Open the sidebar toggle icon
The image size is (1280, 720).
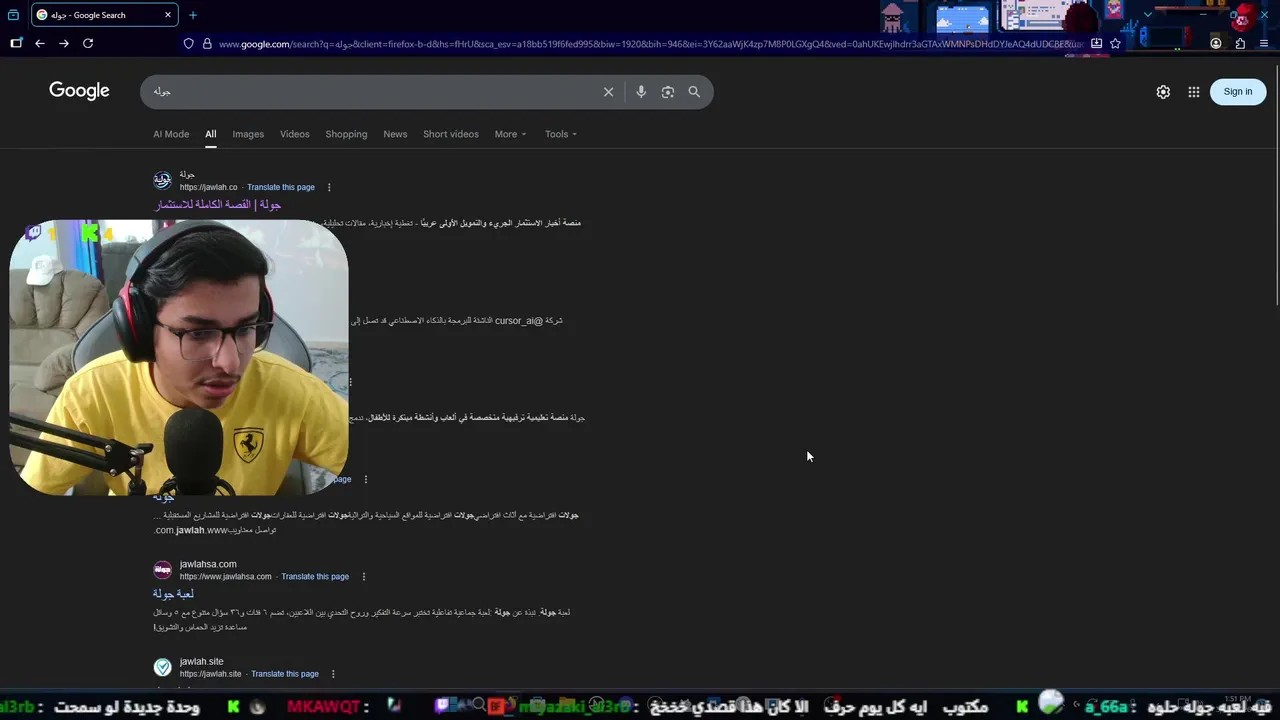pos(16,43)
